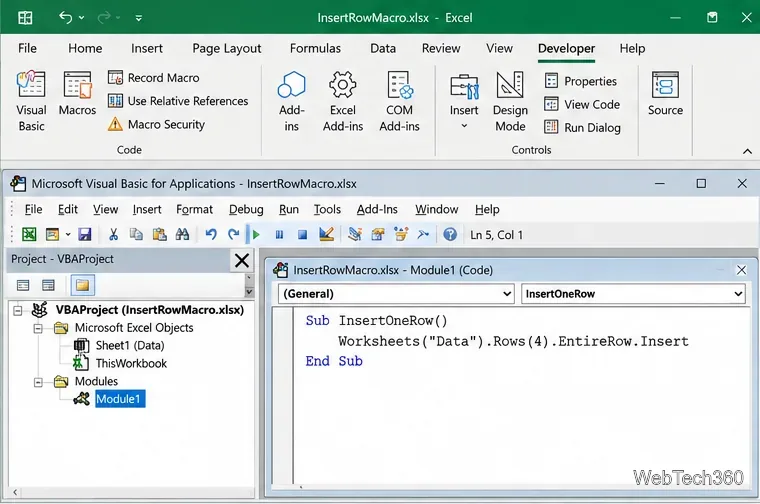Open the VBA editor Debug menu
760x504 pixels.
pos(246,209)
